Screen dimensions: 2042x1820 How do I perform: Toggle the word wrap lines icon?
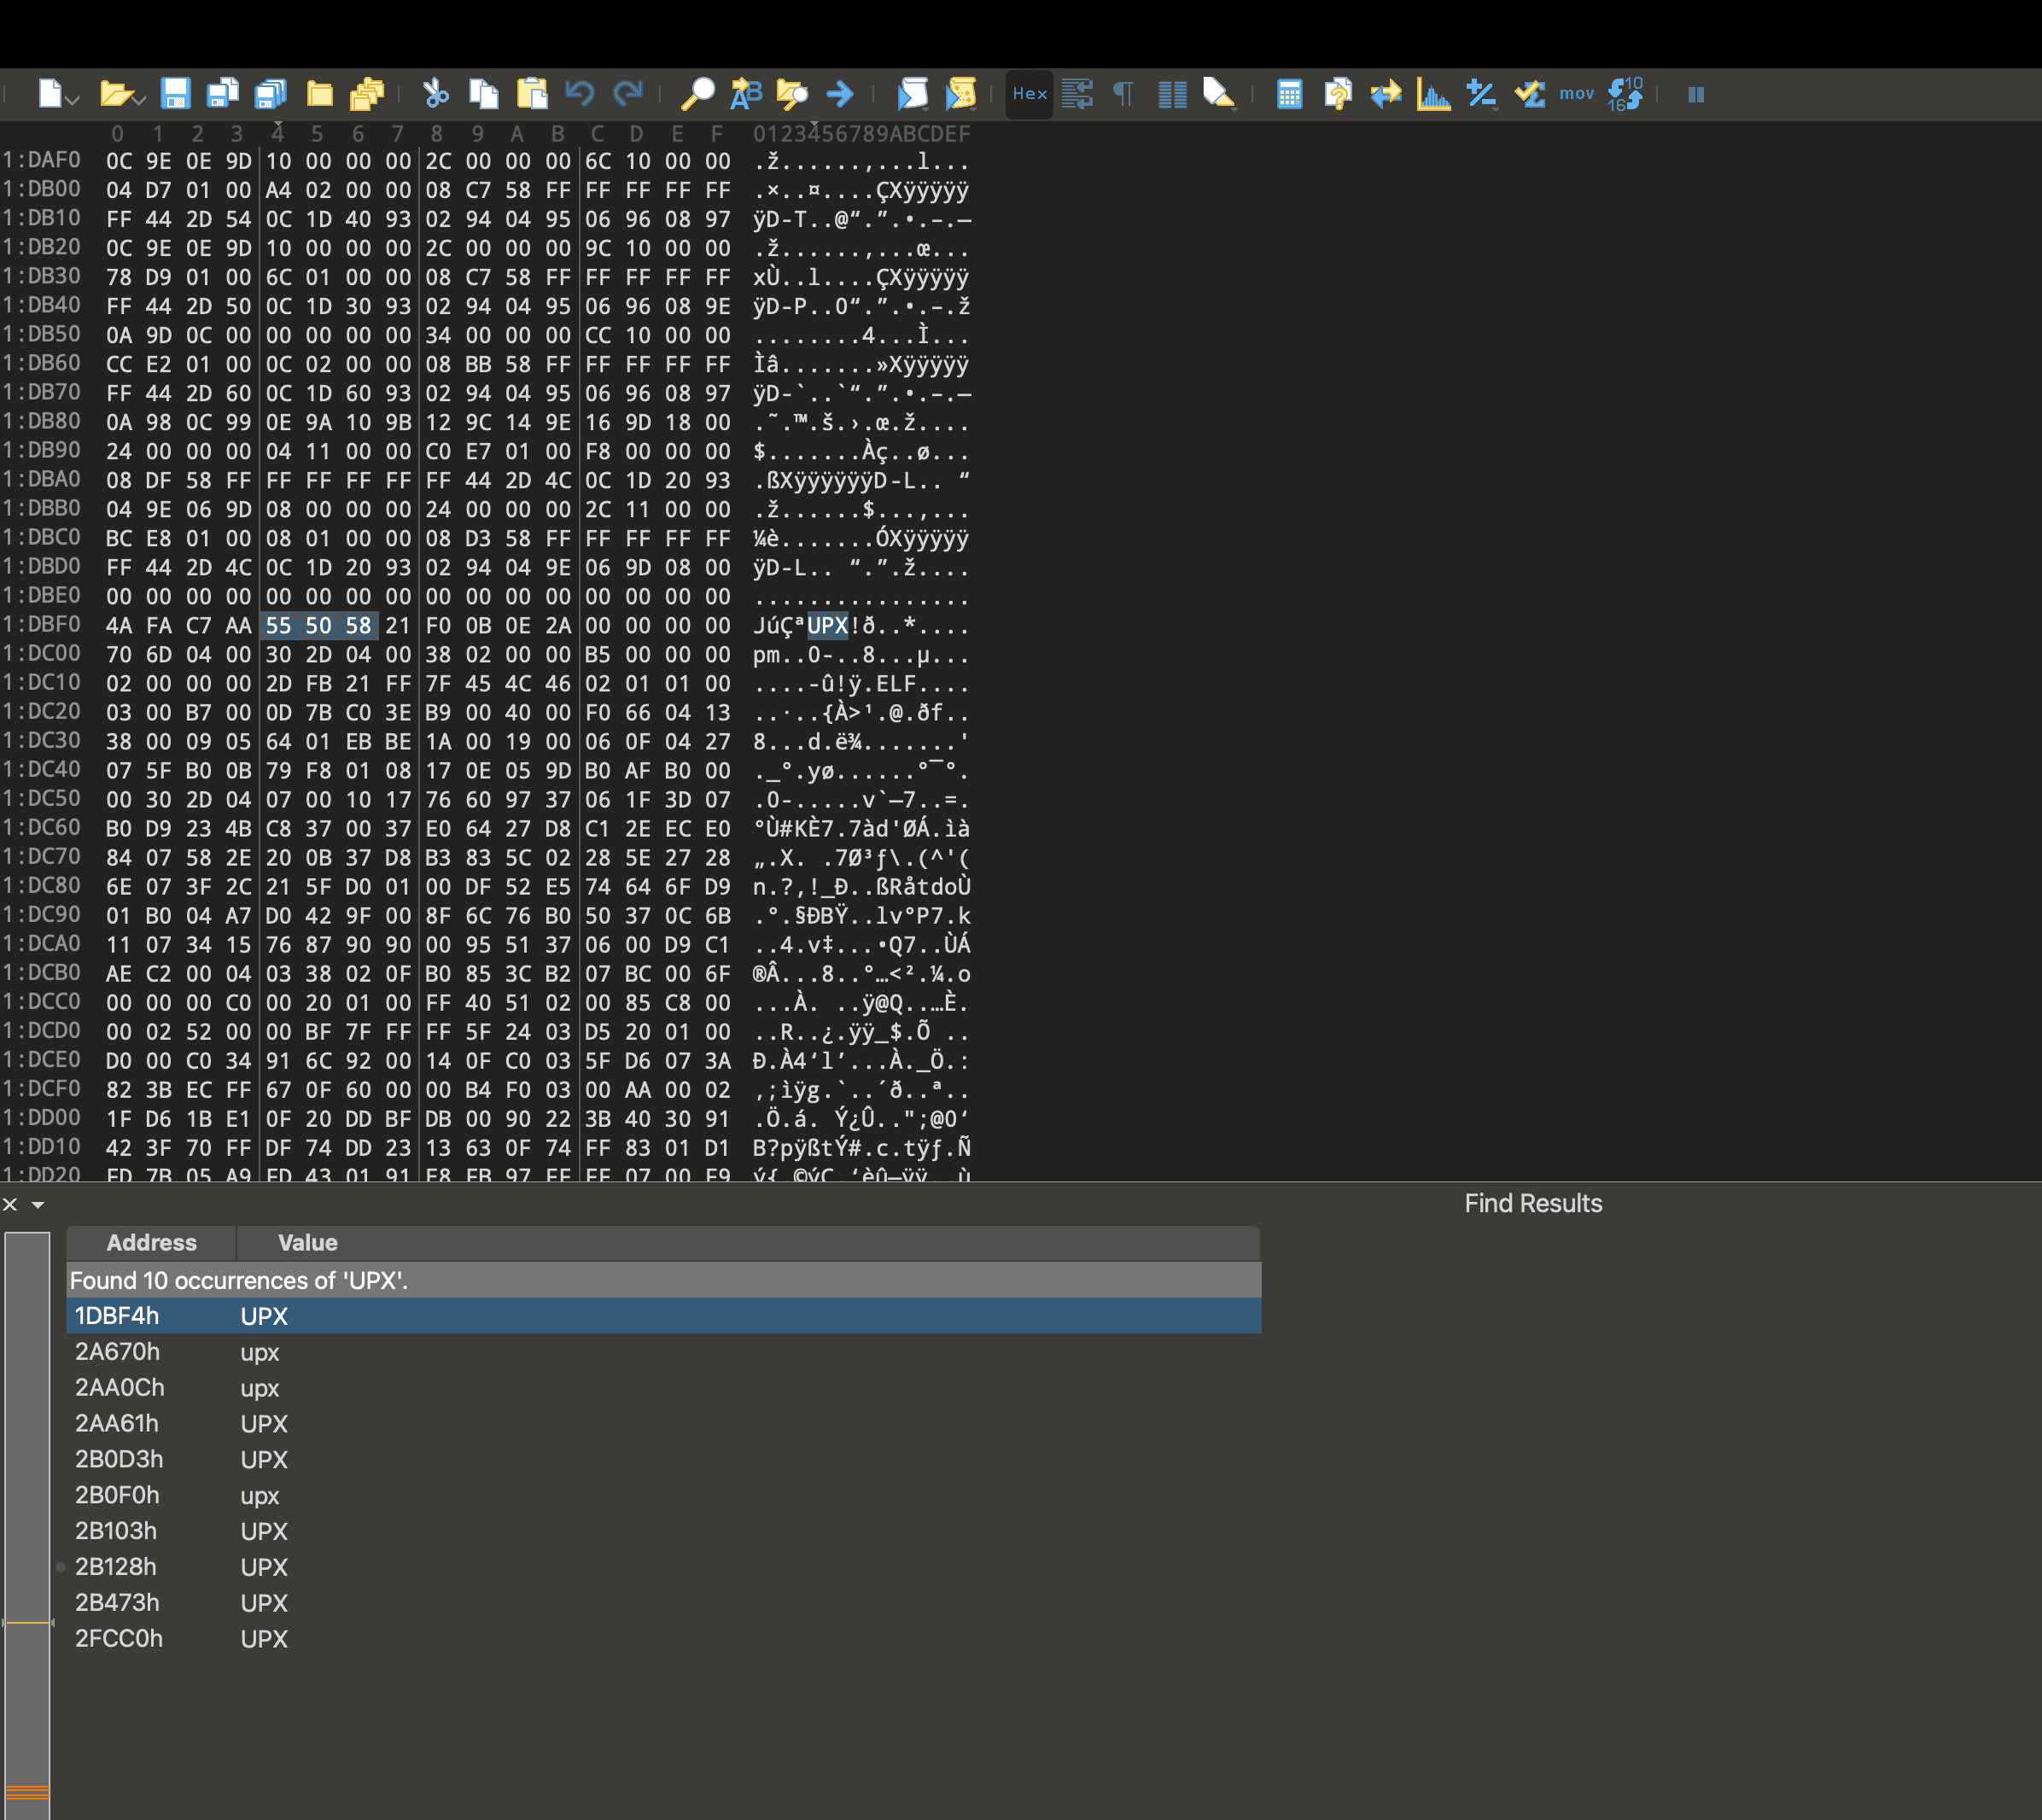(x=1077, y=94)
